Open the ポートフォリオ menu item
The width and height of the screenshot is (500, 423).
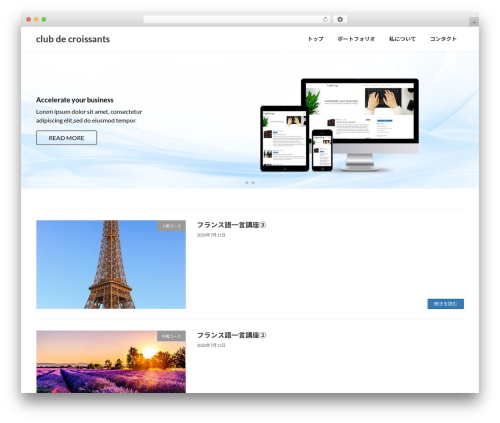(x=356, y=39)
